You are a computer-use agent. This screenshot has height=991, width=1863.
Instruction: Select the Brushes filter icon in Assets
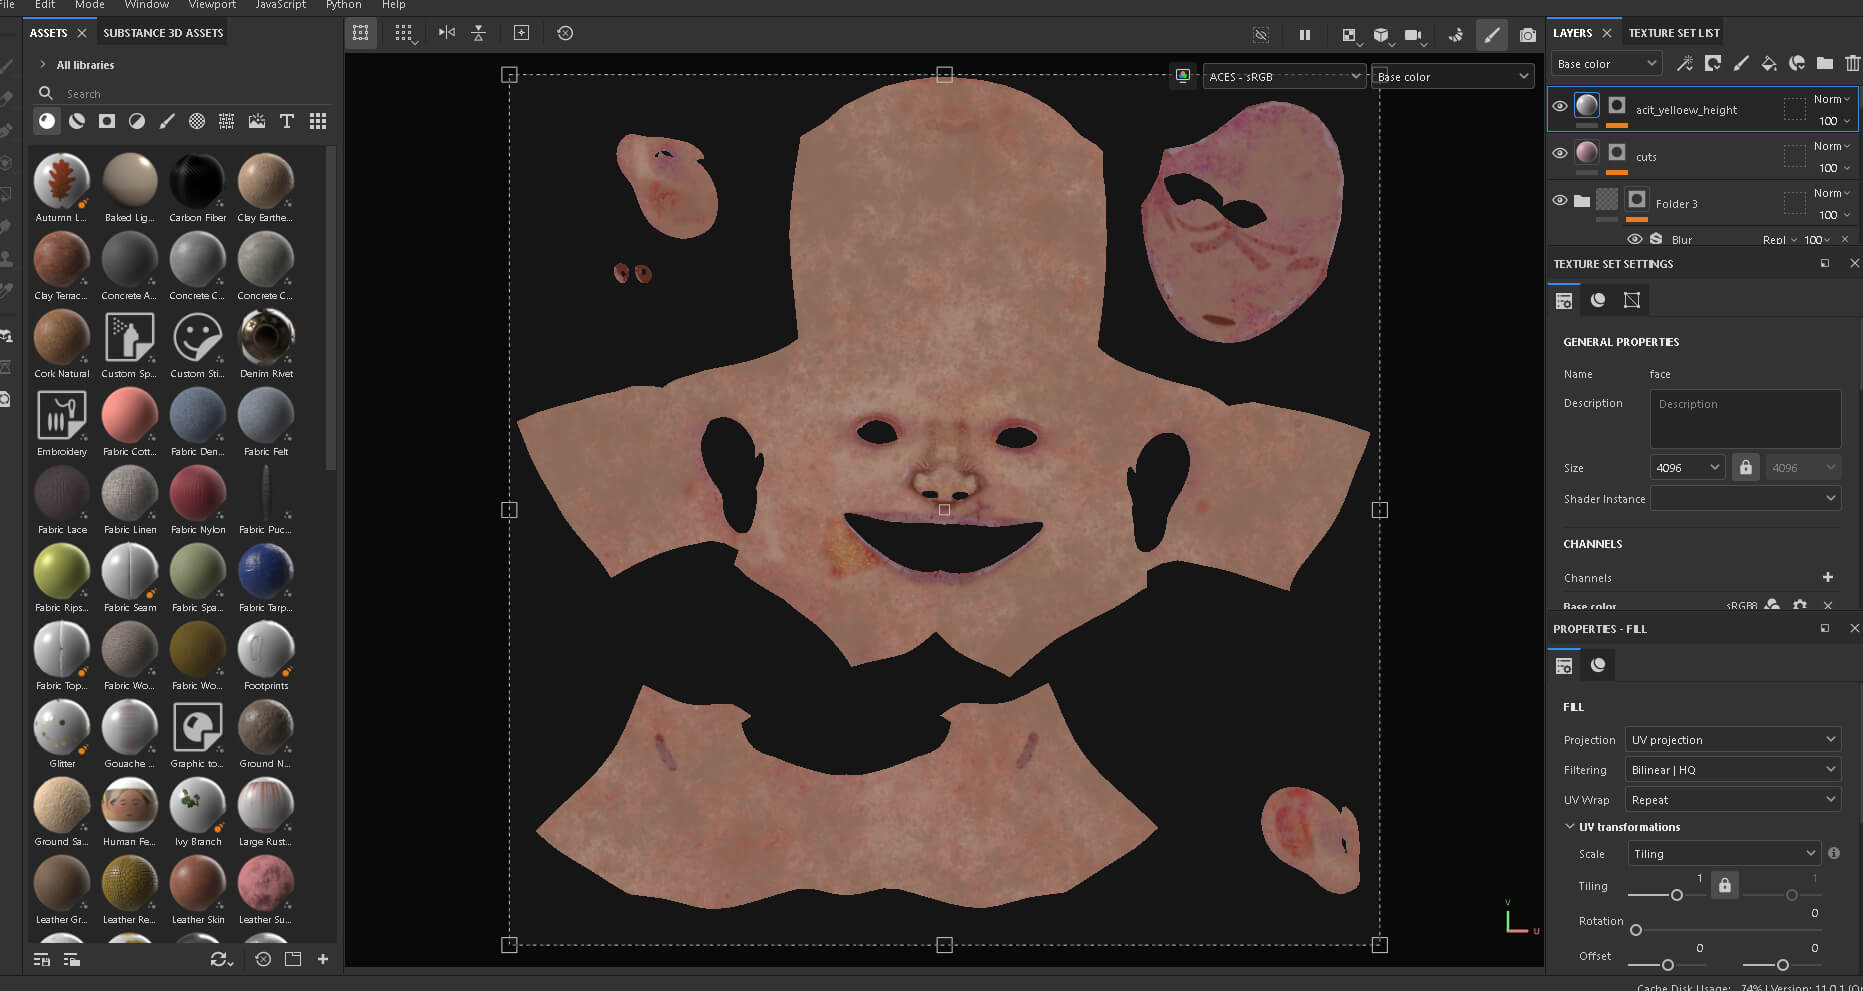click(167, 121)
